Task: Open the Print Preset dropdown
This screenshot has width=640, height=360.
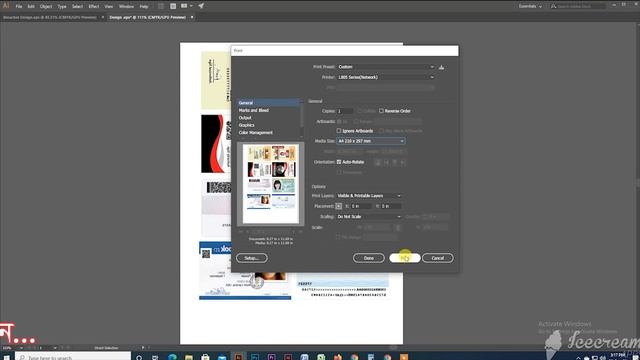Action: click(386, 67)
